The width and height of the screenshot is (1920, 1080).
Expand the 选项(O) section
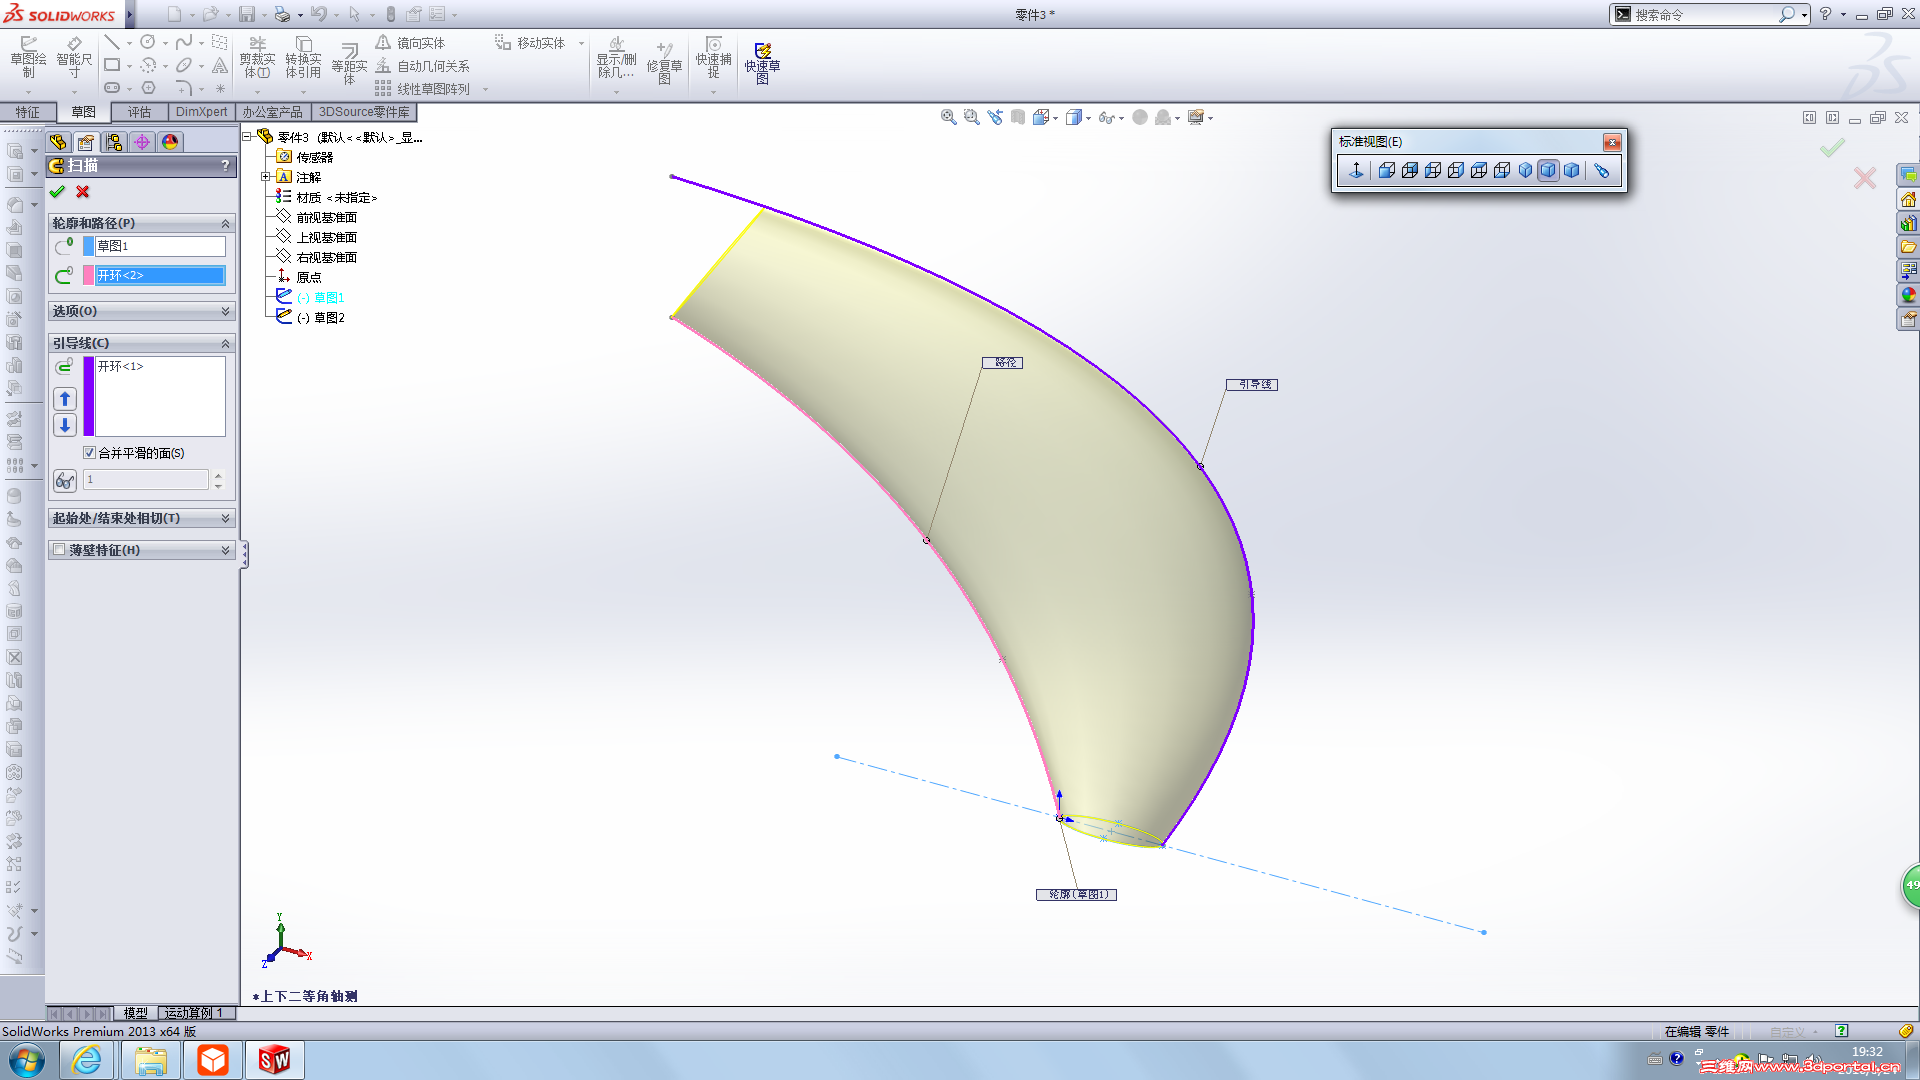click(225, 311)
